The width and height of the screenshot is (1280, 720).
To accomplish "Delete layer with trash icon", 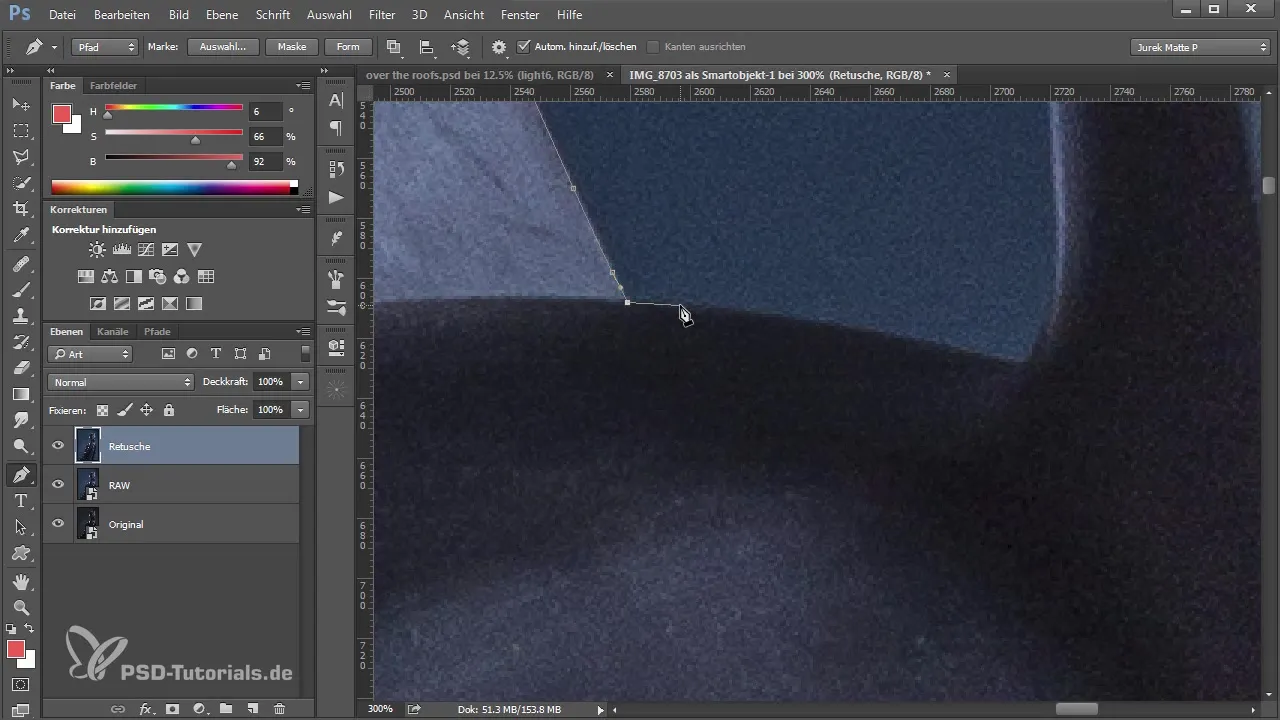I will [x=279, y=708].
